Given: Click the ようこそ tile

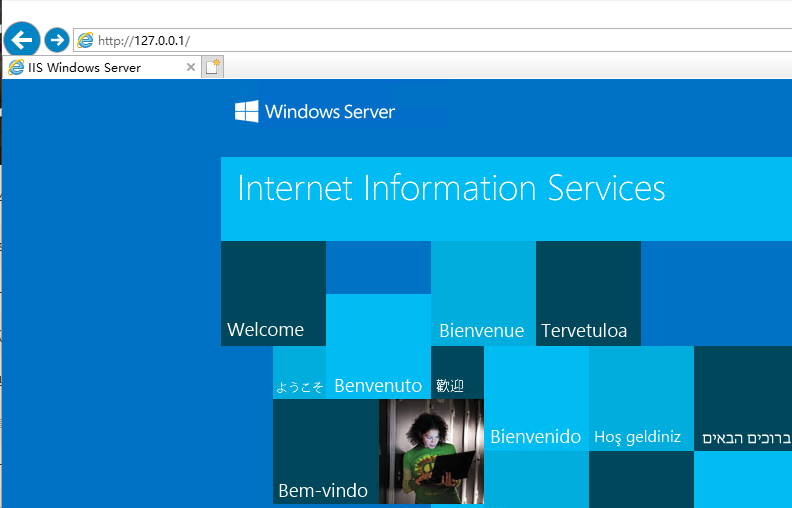Looking at the screenshot, I should 300,373.
